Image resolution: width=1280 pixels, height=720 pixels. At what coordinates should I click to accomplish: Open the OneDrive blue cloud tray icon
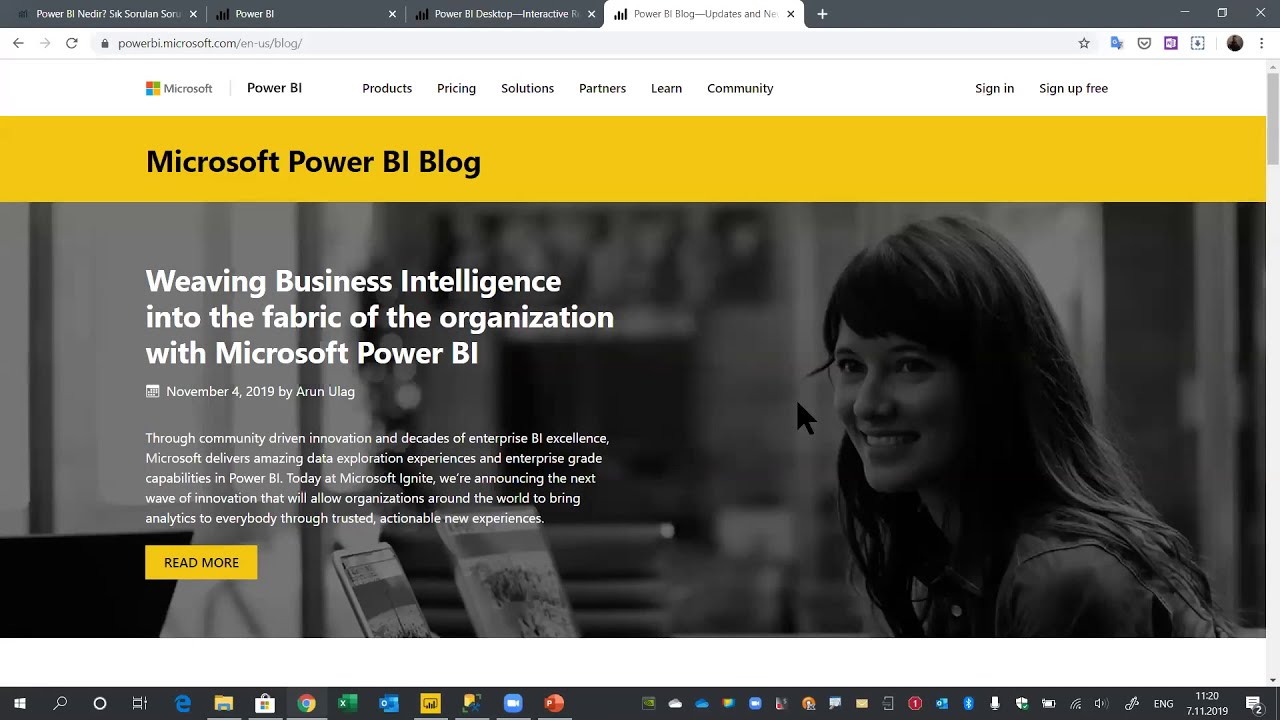coord(702,704)
